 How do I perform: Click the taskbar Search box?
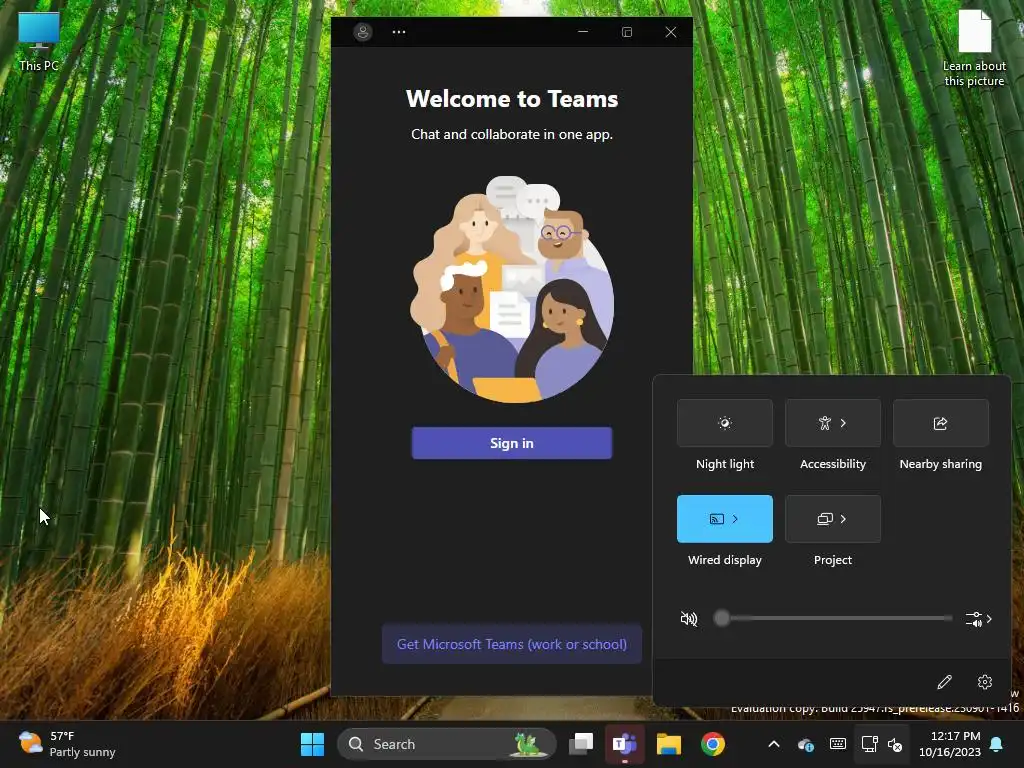pyautogui.click(x=447, y=744)
